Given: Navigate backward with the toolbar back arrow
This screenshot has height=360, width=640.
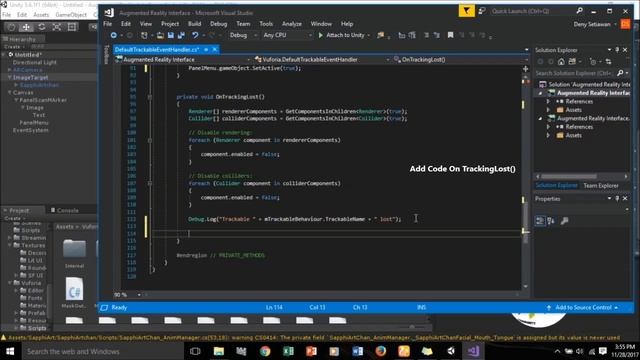Looking at the screenshot, I should point(113,36).
